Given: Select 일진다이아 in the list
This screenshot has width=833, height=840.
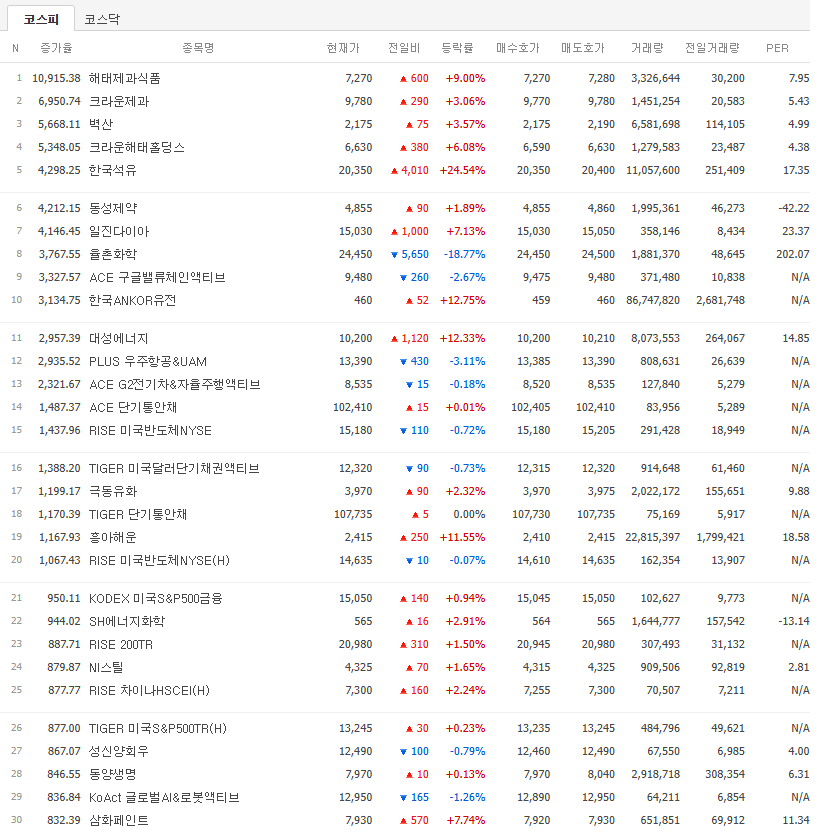Looking at the screenshot, I should (119, 231).
